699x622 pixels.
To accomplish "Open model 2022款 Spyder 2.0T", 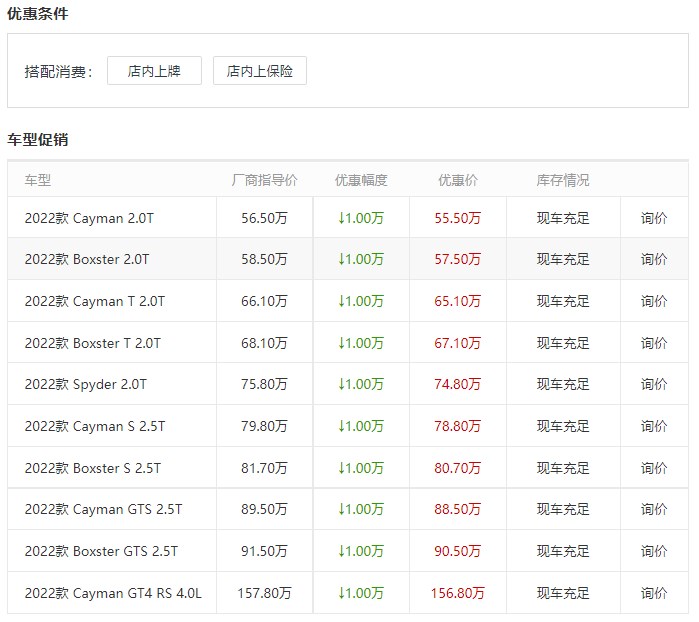I will pyautogui.click(x=86, y=384).
